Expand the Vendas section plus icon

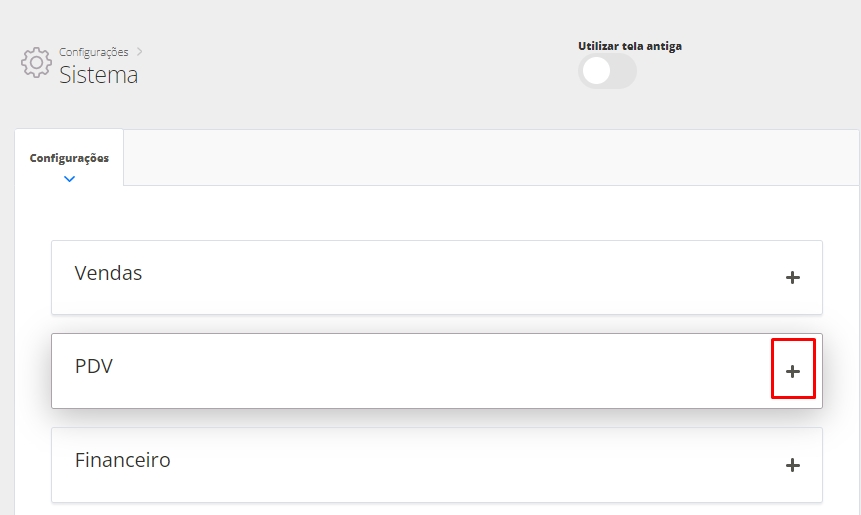793,277
